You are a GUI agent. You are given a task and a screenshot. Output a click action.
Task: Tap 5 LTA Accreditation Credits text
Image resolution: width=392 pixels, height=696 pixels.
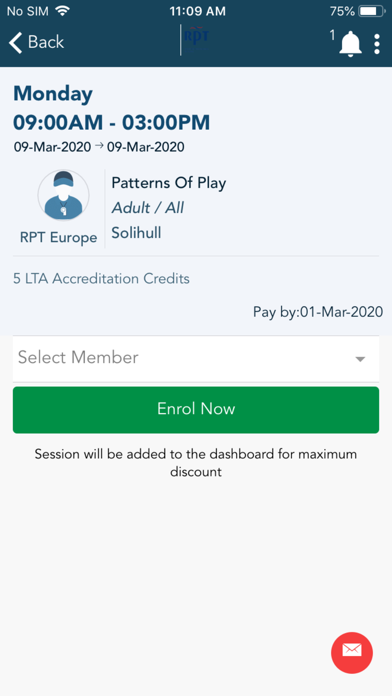point(102,279)
